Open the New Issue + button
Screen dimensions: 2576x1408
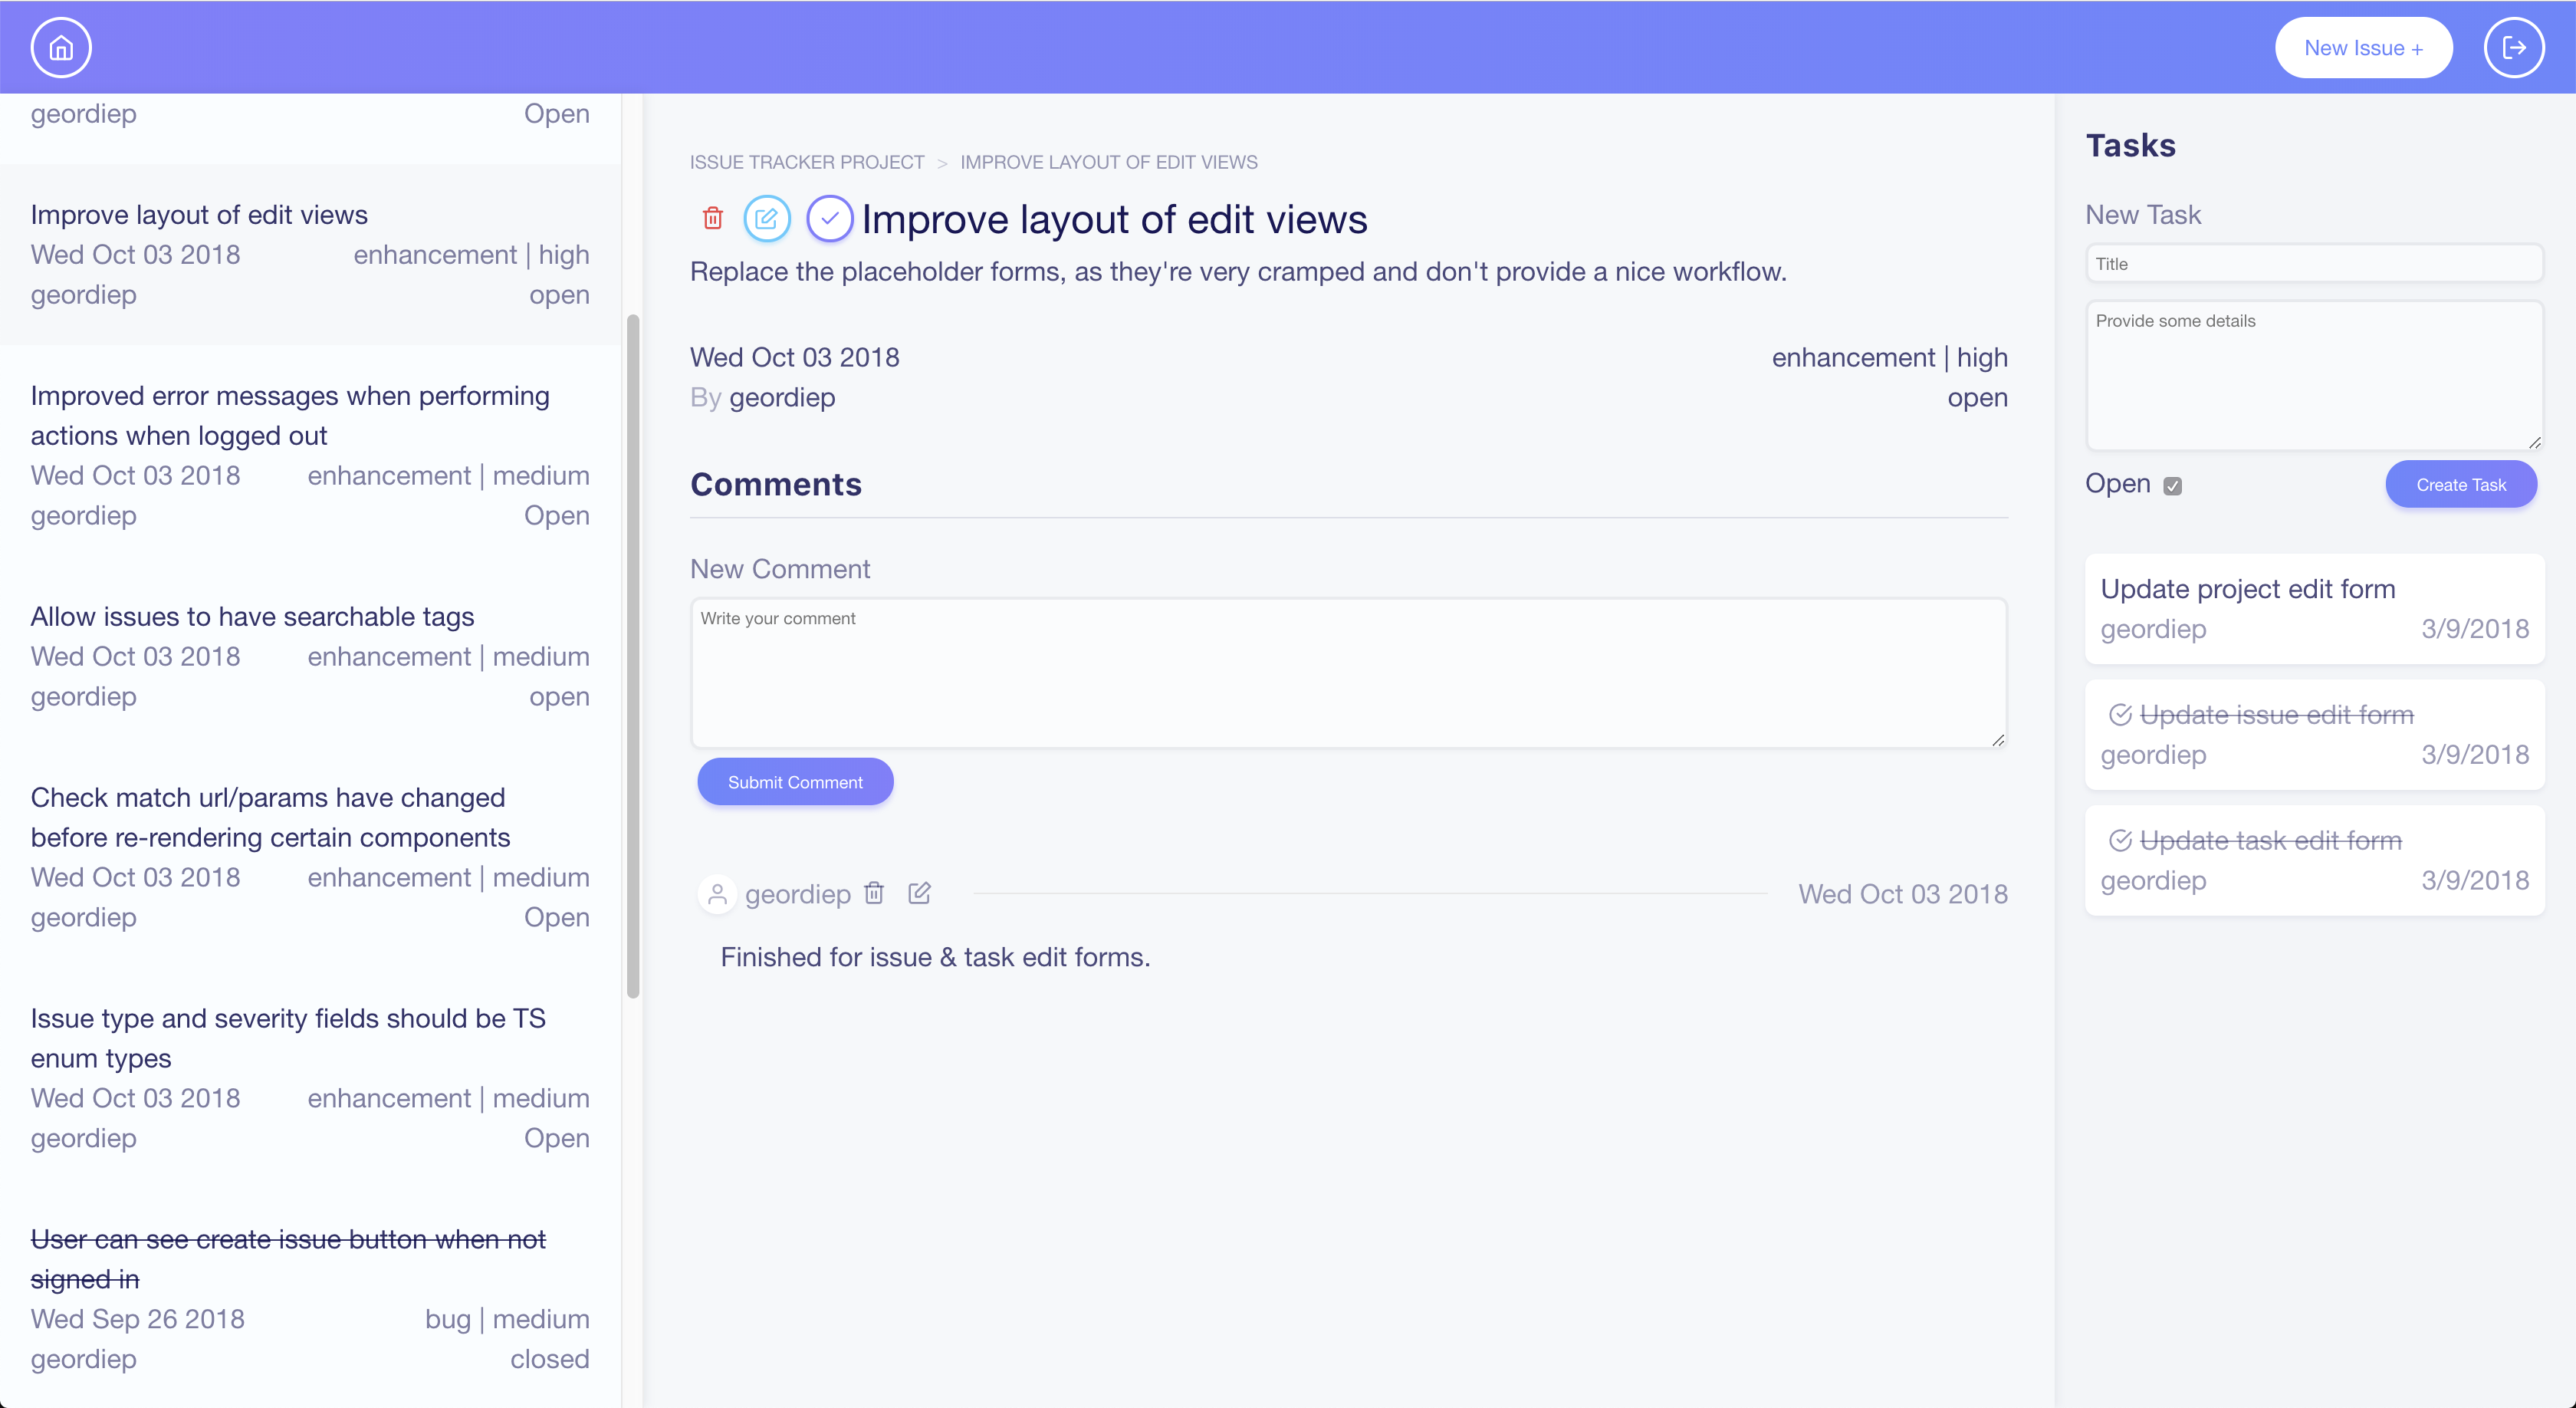click(x=2363, y=47)
